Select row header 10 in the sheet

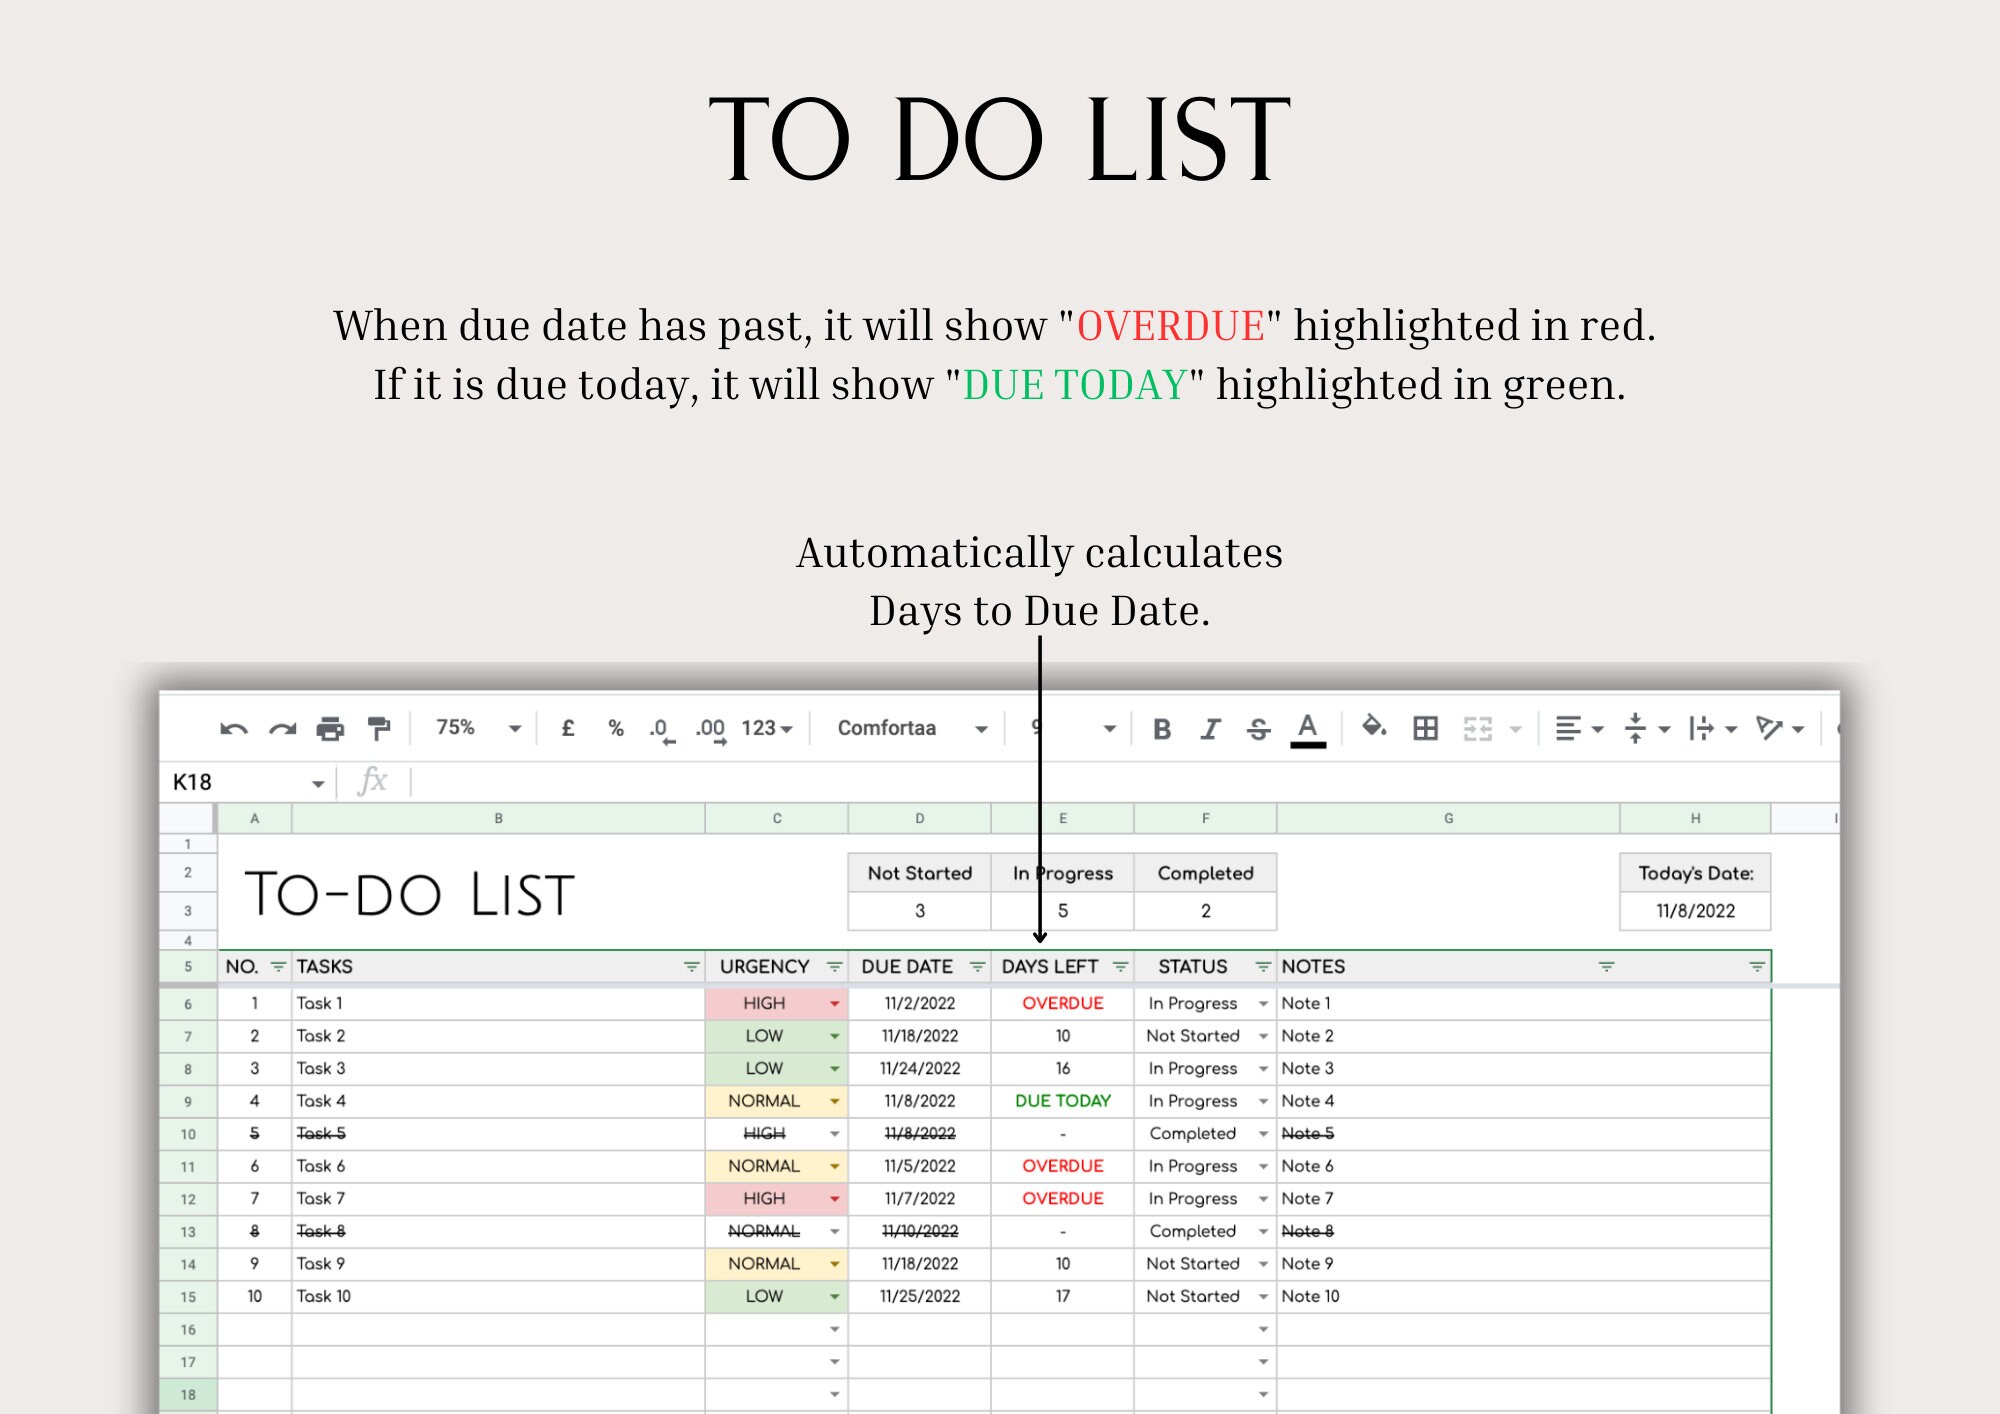tap(188, 1133)
